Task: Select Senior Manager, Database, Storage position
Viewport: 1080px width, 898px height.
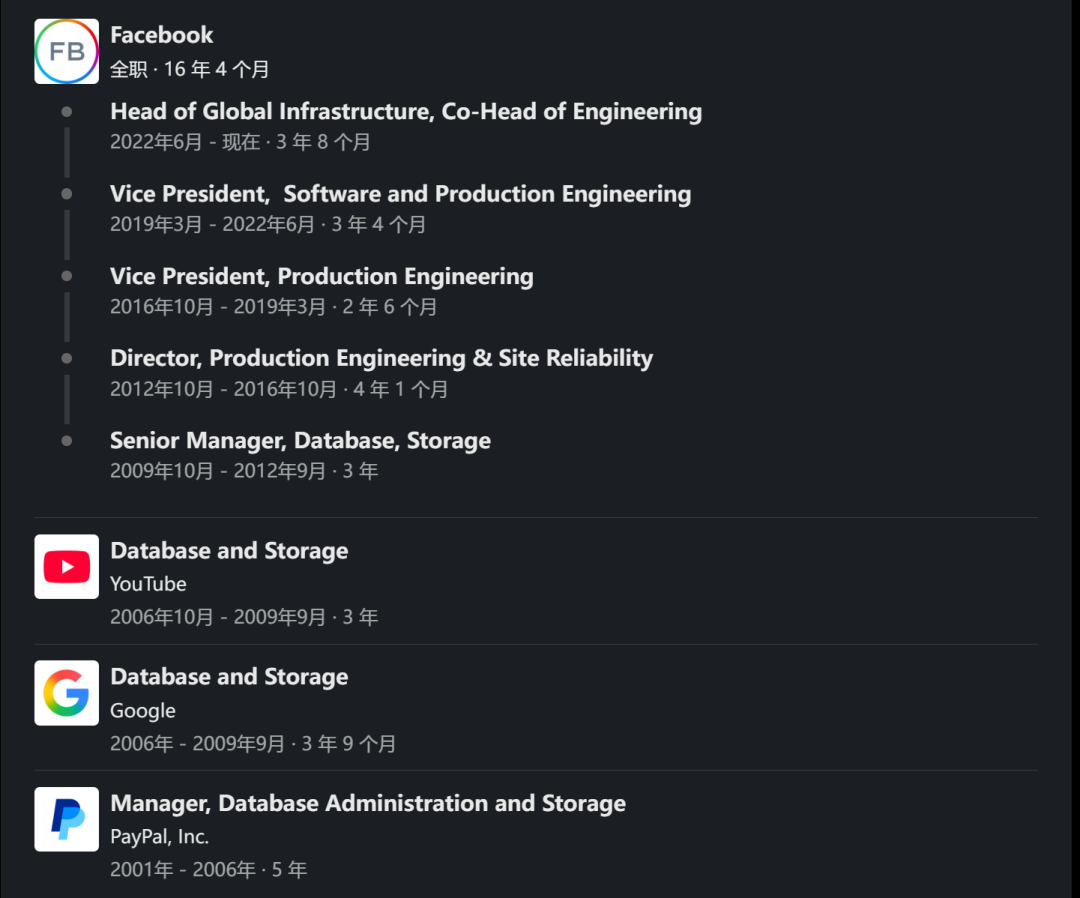Action: tap(300, 440)
